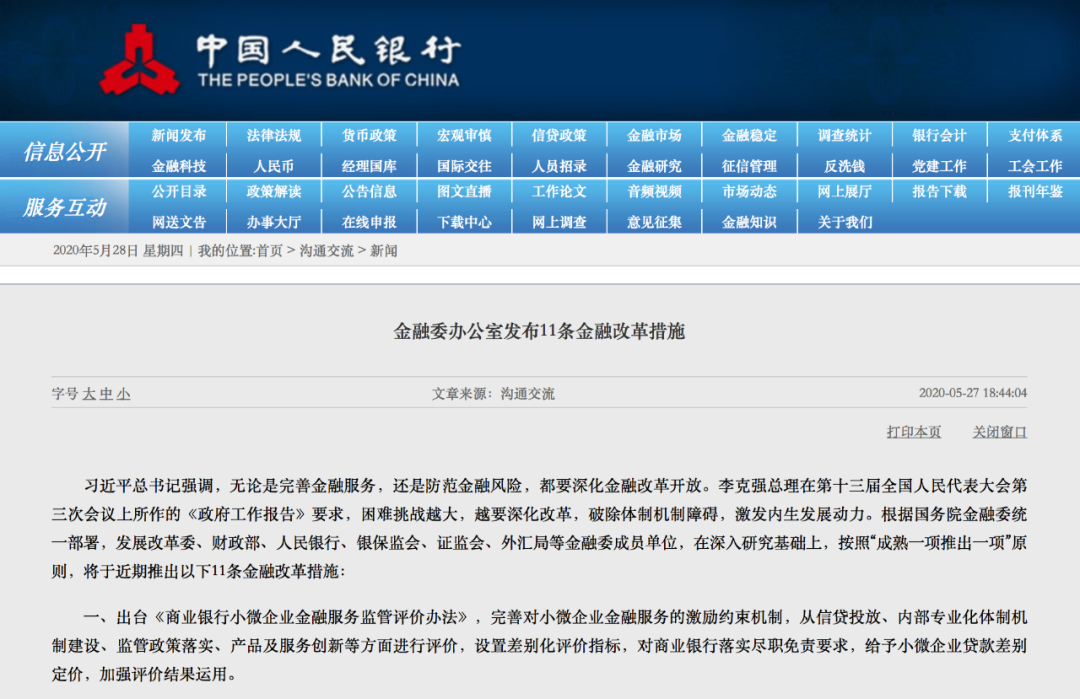This screenshot has width=1080, height=699.
Task: Click 关闭窗口 to close the window
Action: (x=999, y=432)
